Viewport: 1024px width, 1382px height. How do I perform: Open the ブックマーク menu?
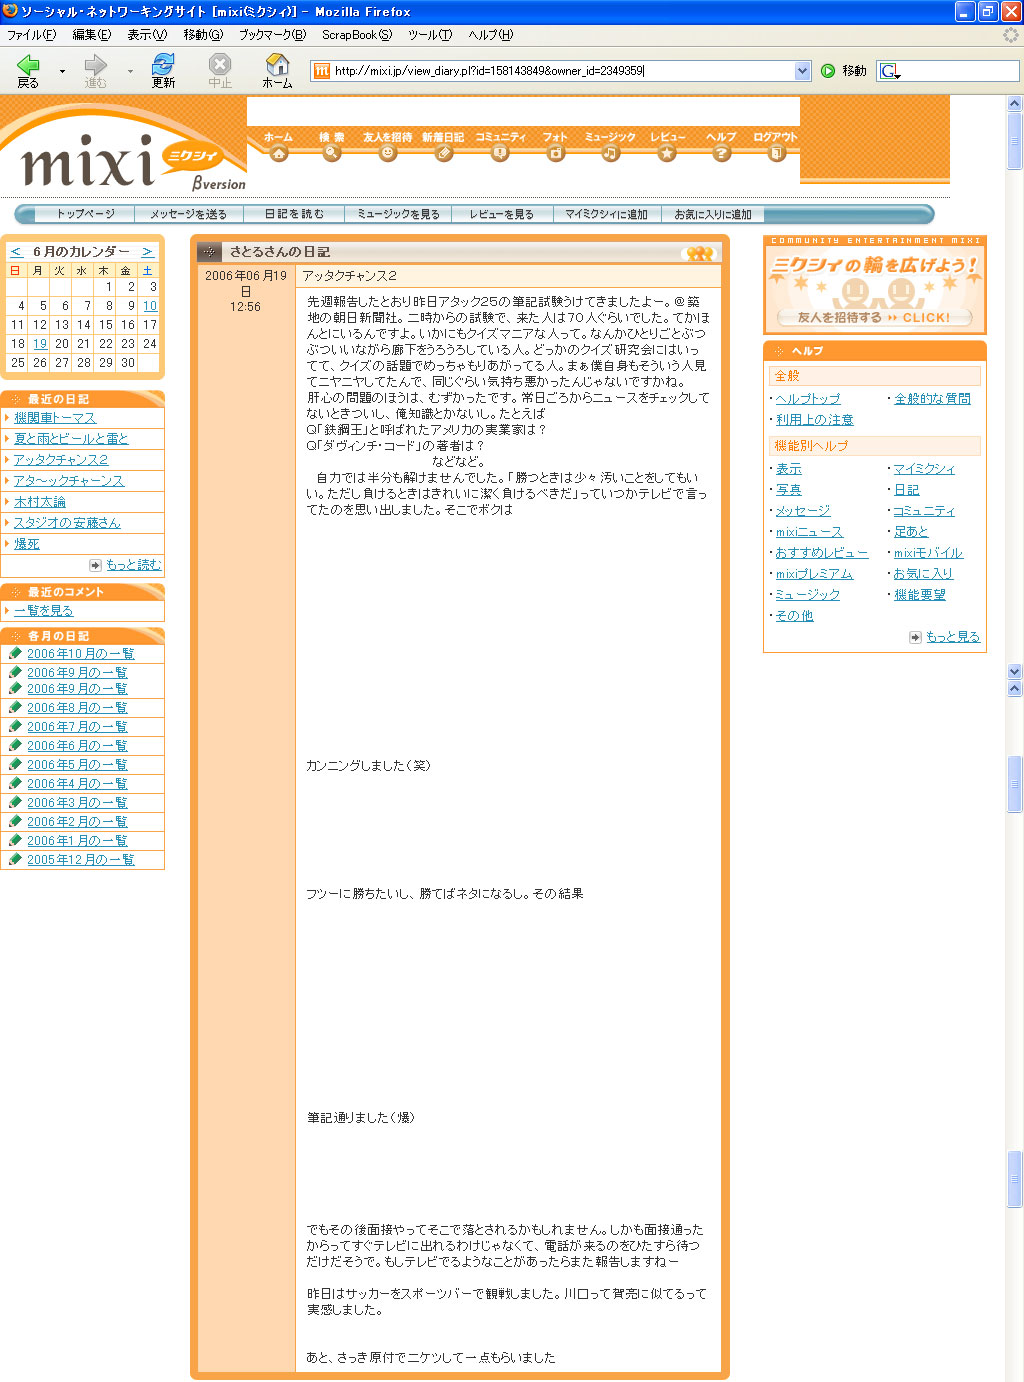click(x=271, y=35)
